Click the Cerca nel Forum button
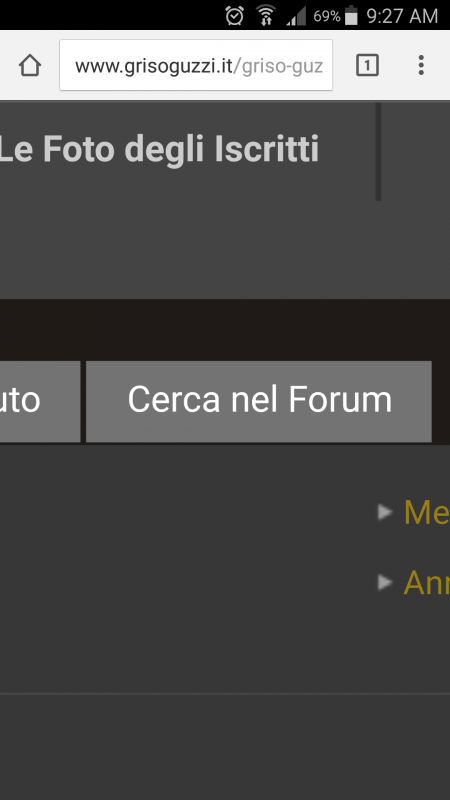Viewport: 450px width, 800px height. coord(259,402)
